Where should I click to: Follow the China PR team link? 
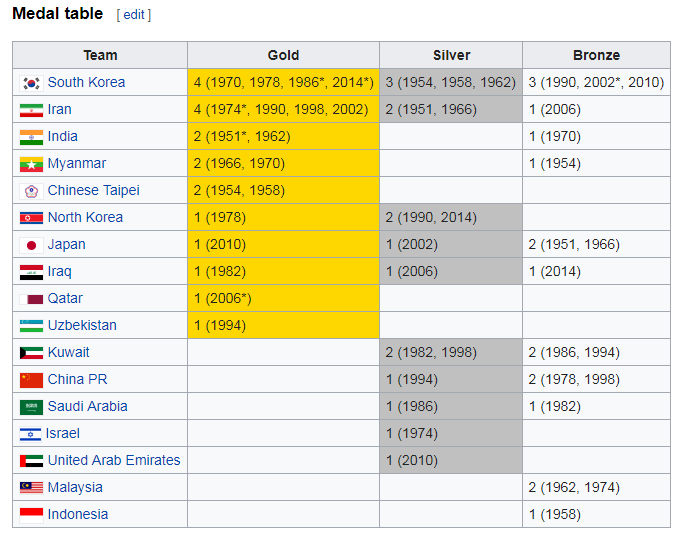77,379
